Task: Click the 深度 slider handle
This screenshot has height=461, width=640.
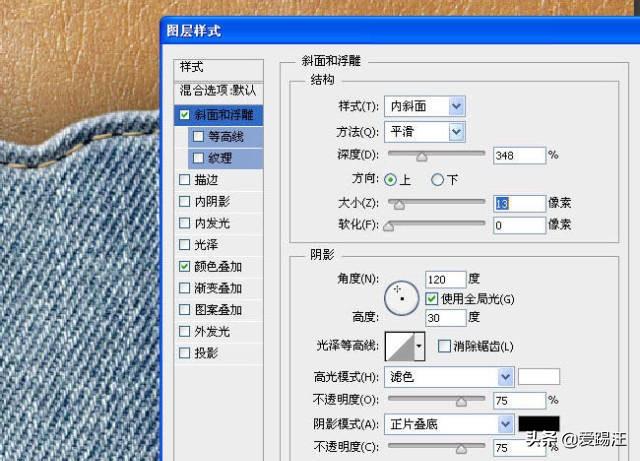Action: [x=422, y=156]
